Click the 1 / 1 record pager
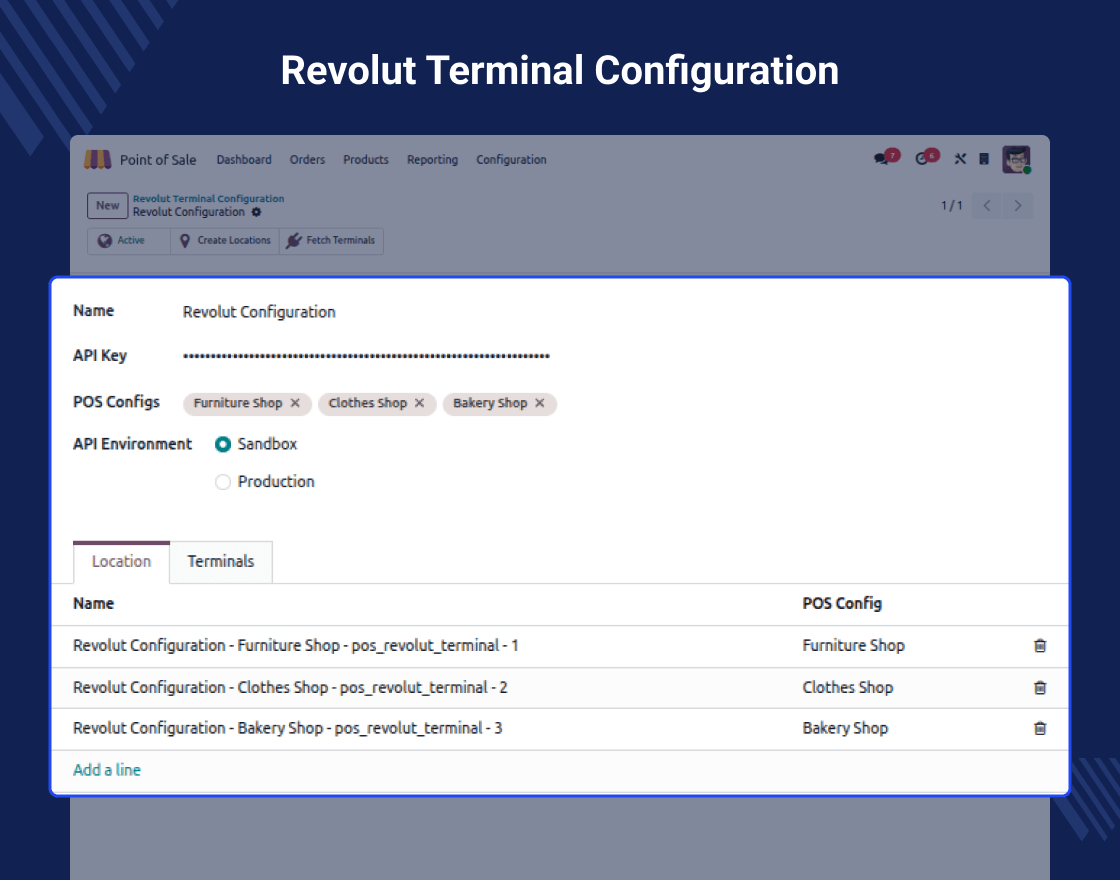 tap(951, 206)
